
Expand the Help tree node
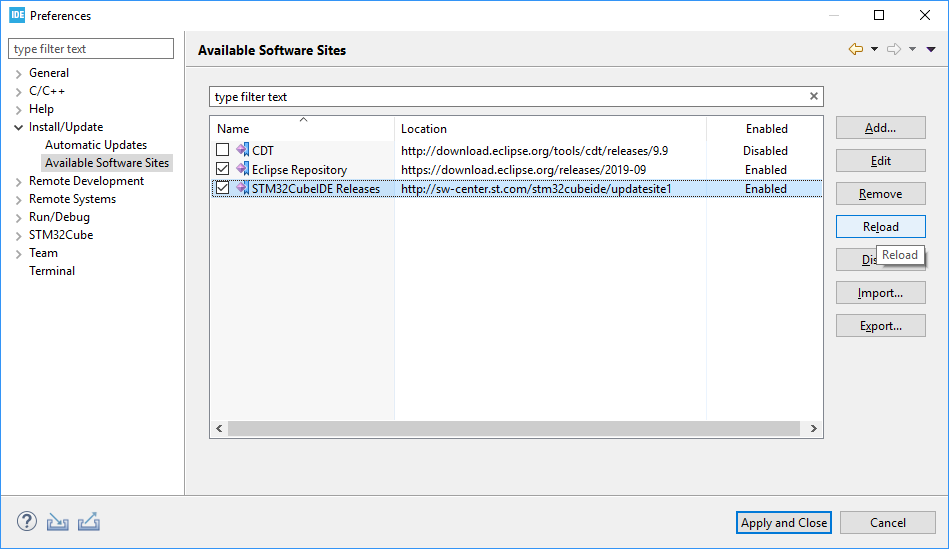(x=18, y=110)
